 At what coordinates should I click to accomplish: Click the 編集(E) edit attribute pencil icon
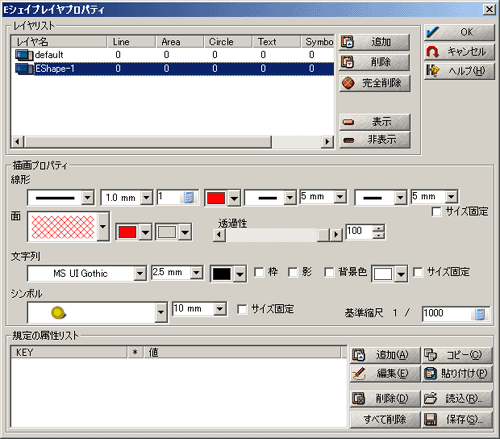click(359, 374)
